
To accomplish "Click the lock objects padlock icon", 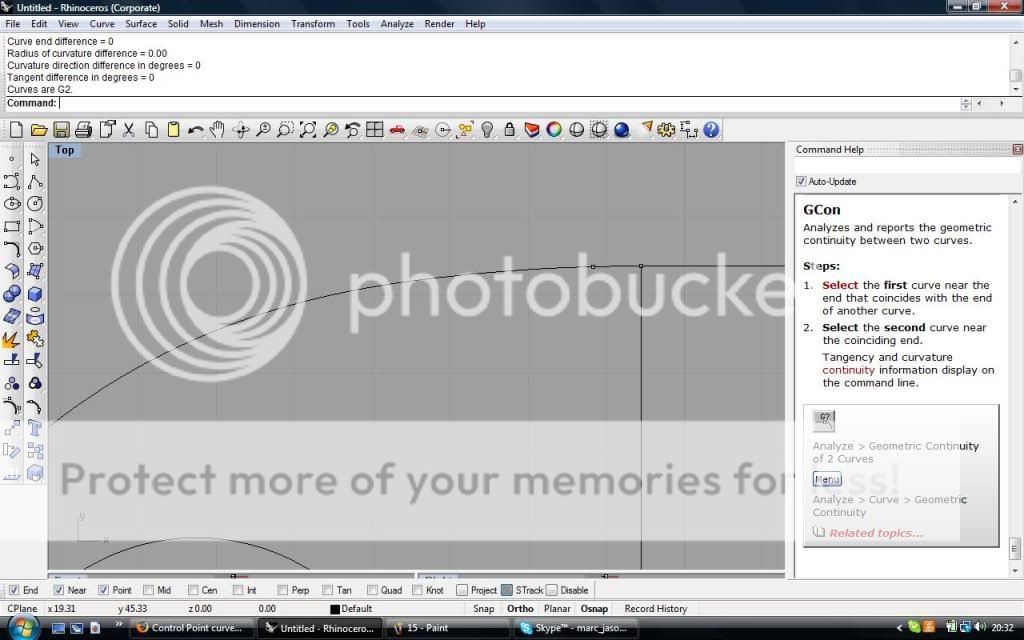I will pos(510,130).
